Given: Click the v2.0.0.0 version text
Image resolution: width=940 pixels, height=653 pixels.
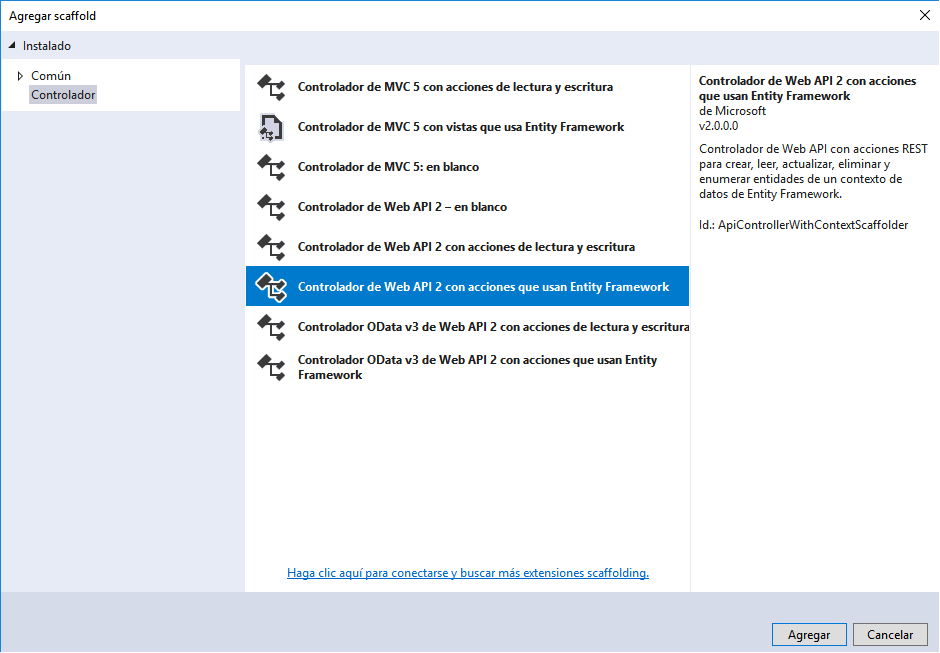Looking at the screenshot, I should pos(718,126).
